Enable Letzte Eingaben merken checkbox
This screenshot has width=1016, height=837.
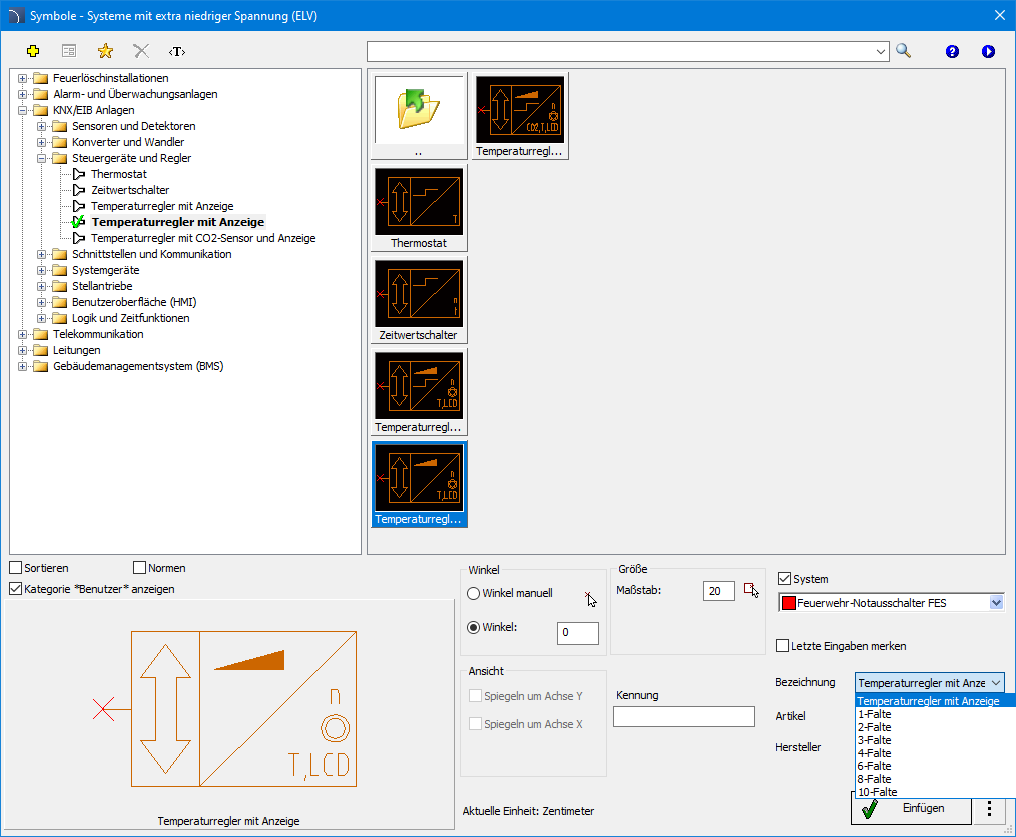(783, 646)
